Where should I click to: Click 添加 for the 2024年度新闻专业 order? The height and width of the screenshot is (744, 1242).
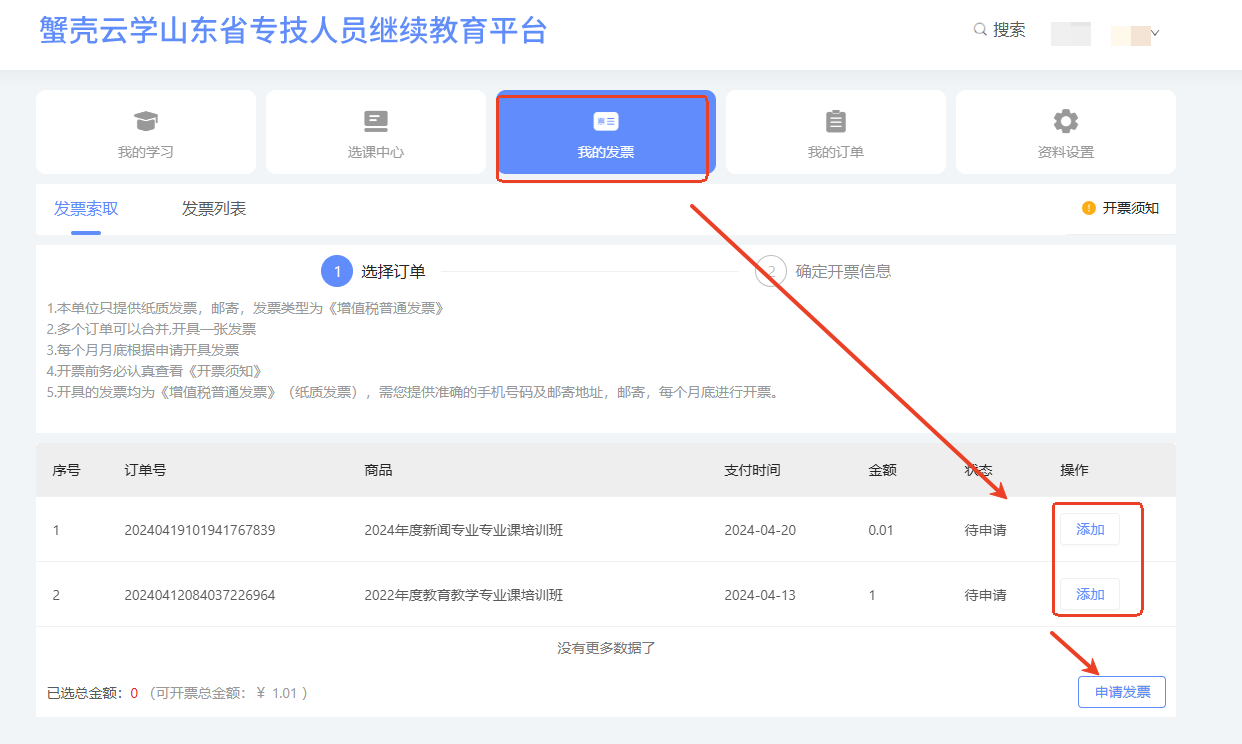tap(1089, 529)
